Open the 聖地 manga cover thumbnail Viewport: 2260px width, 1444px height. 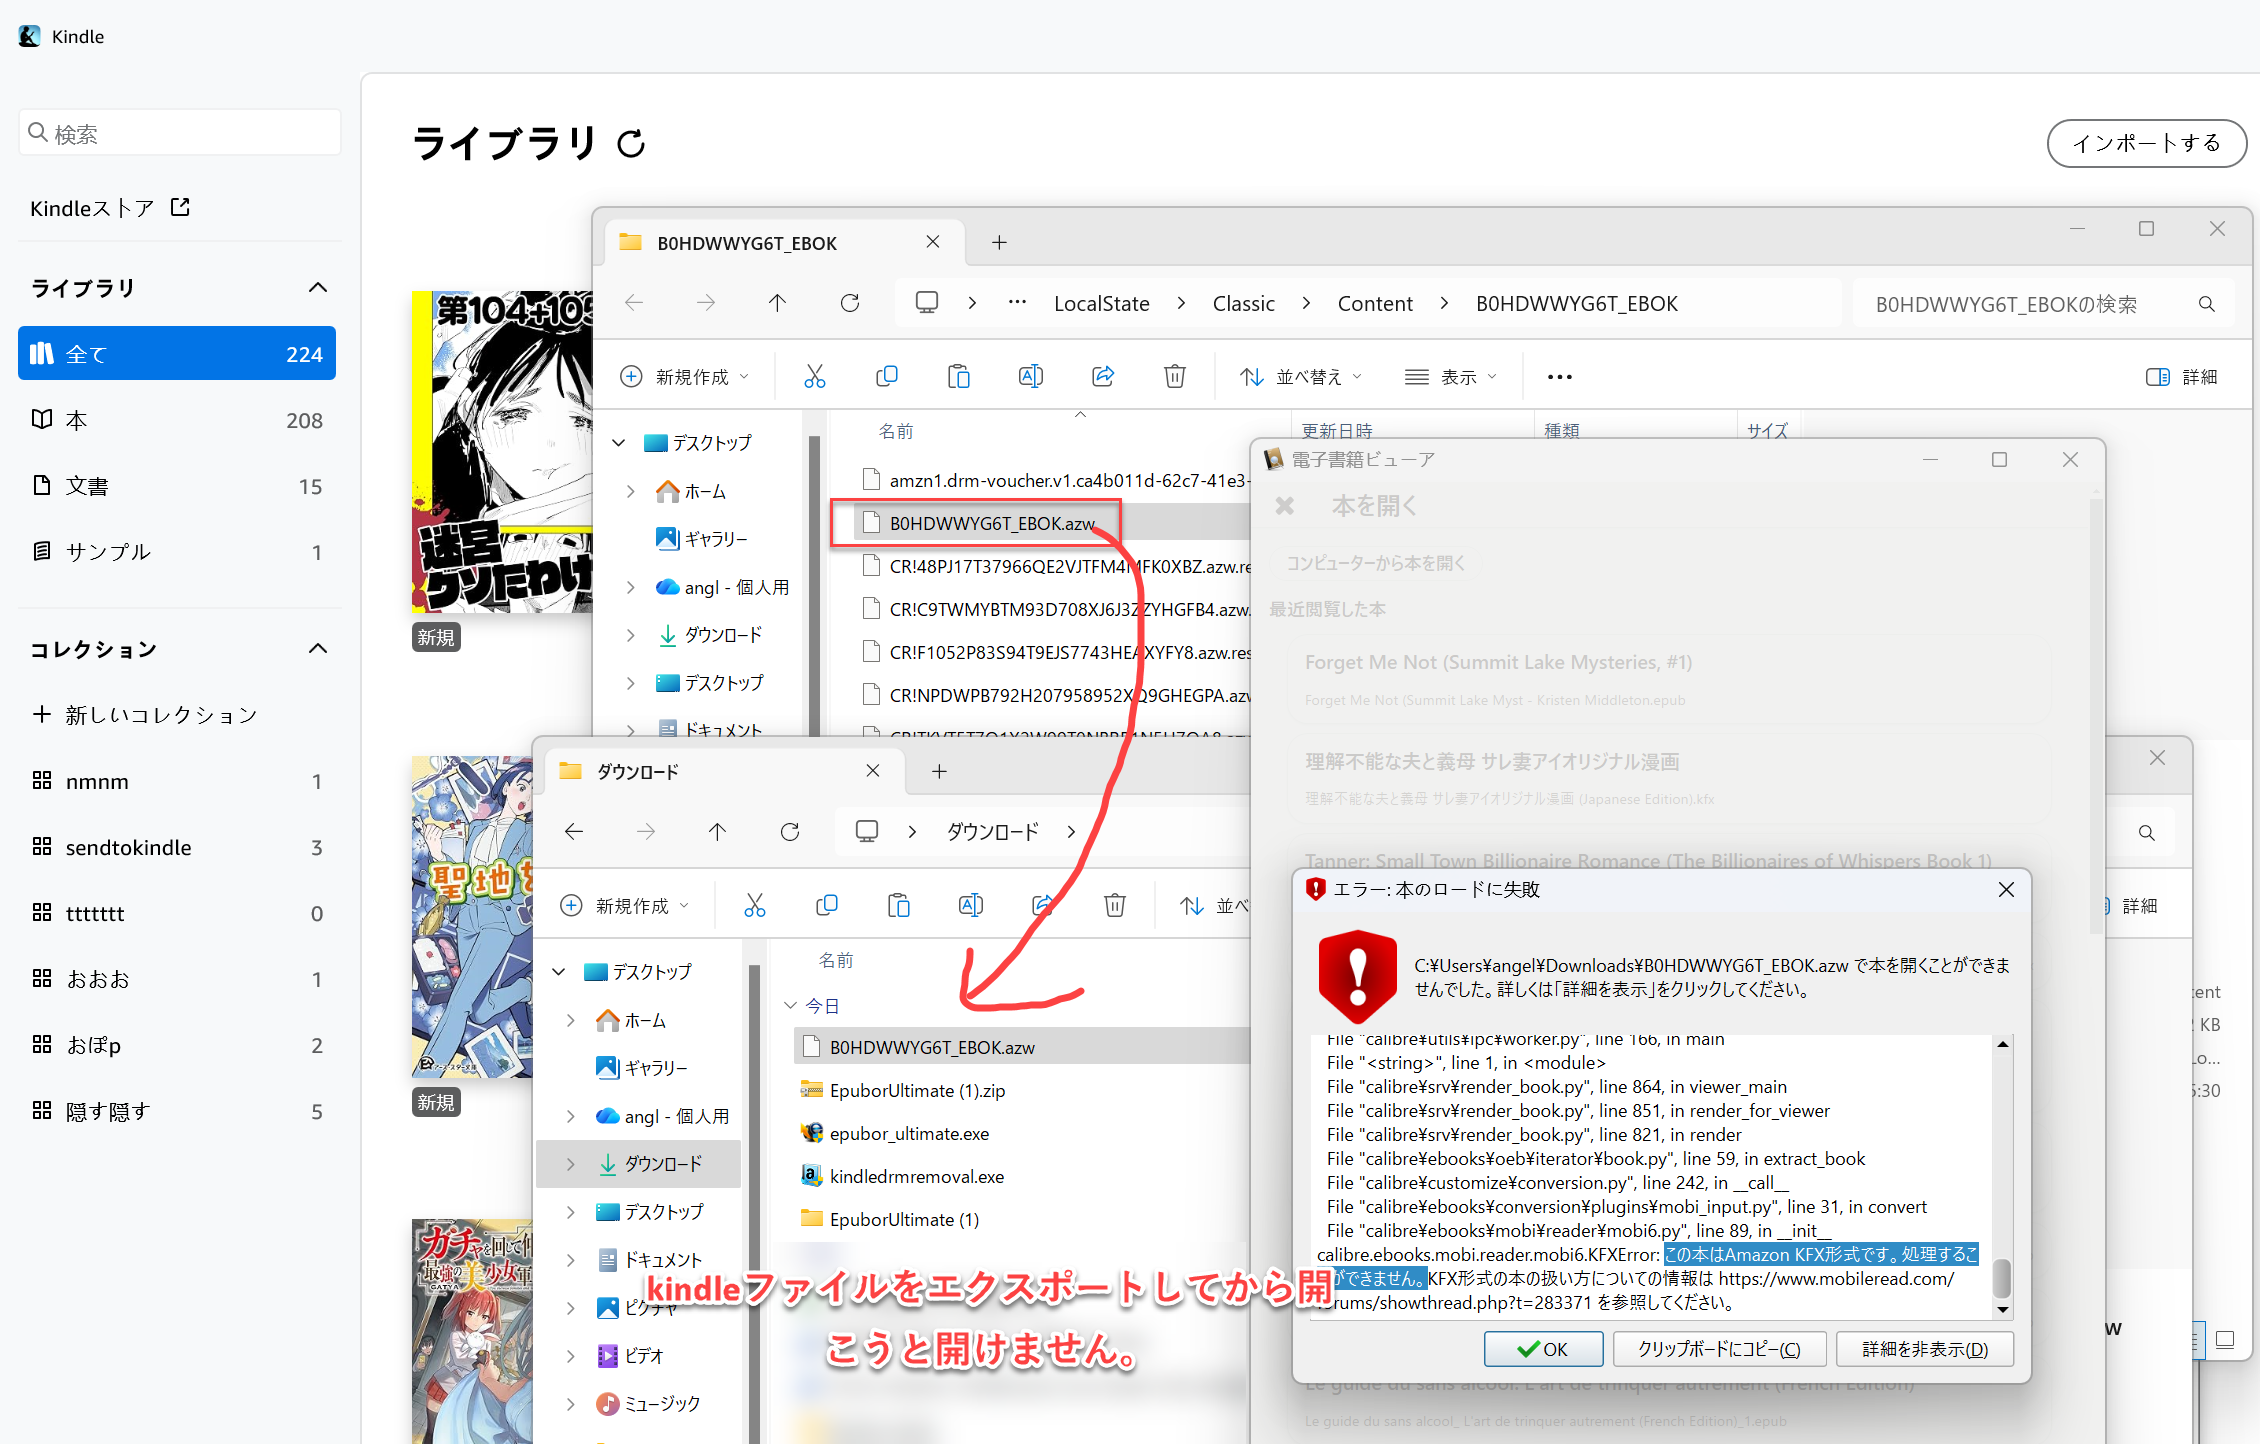tap(472, 917)
